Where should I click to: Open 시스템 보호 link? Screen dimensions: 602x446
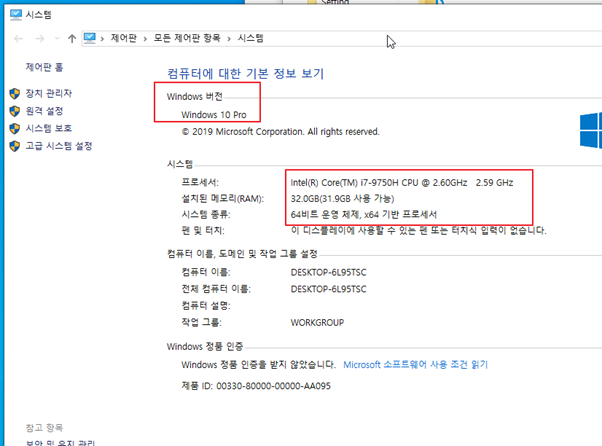pyautogui.click(x=49, y=128)
